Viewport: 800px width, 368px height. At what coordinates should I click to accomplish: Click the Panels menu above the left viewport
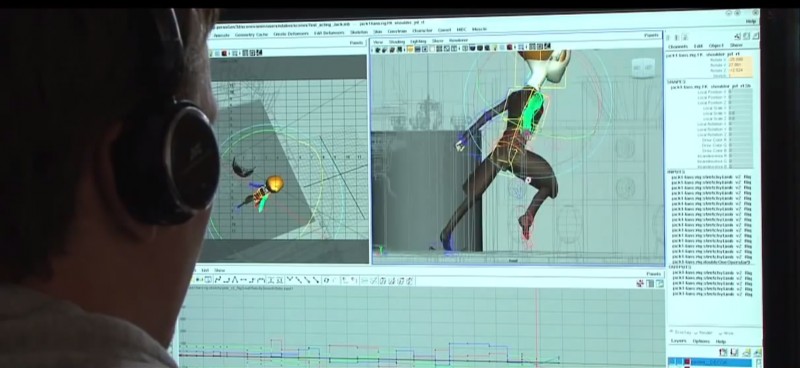click(357, 43)
